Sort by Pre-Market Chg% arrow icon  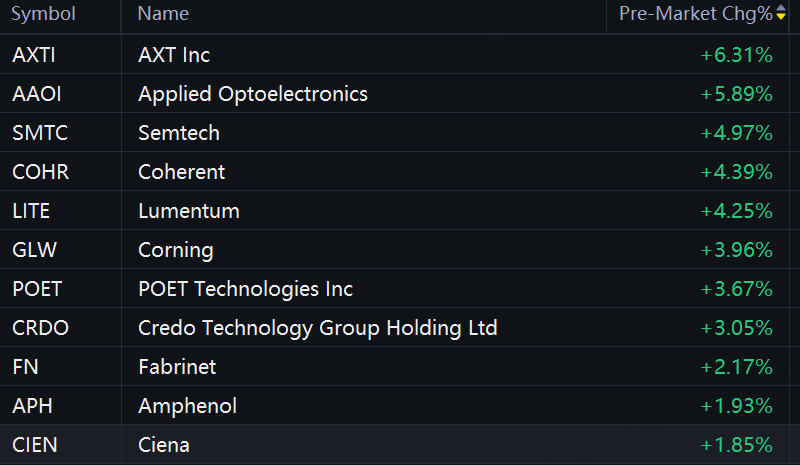(x=781, y=13)
